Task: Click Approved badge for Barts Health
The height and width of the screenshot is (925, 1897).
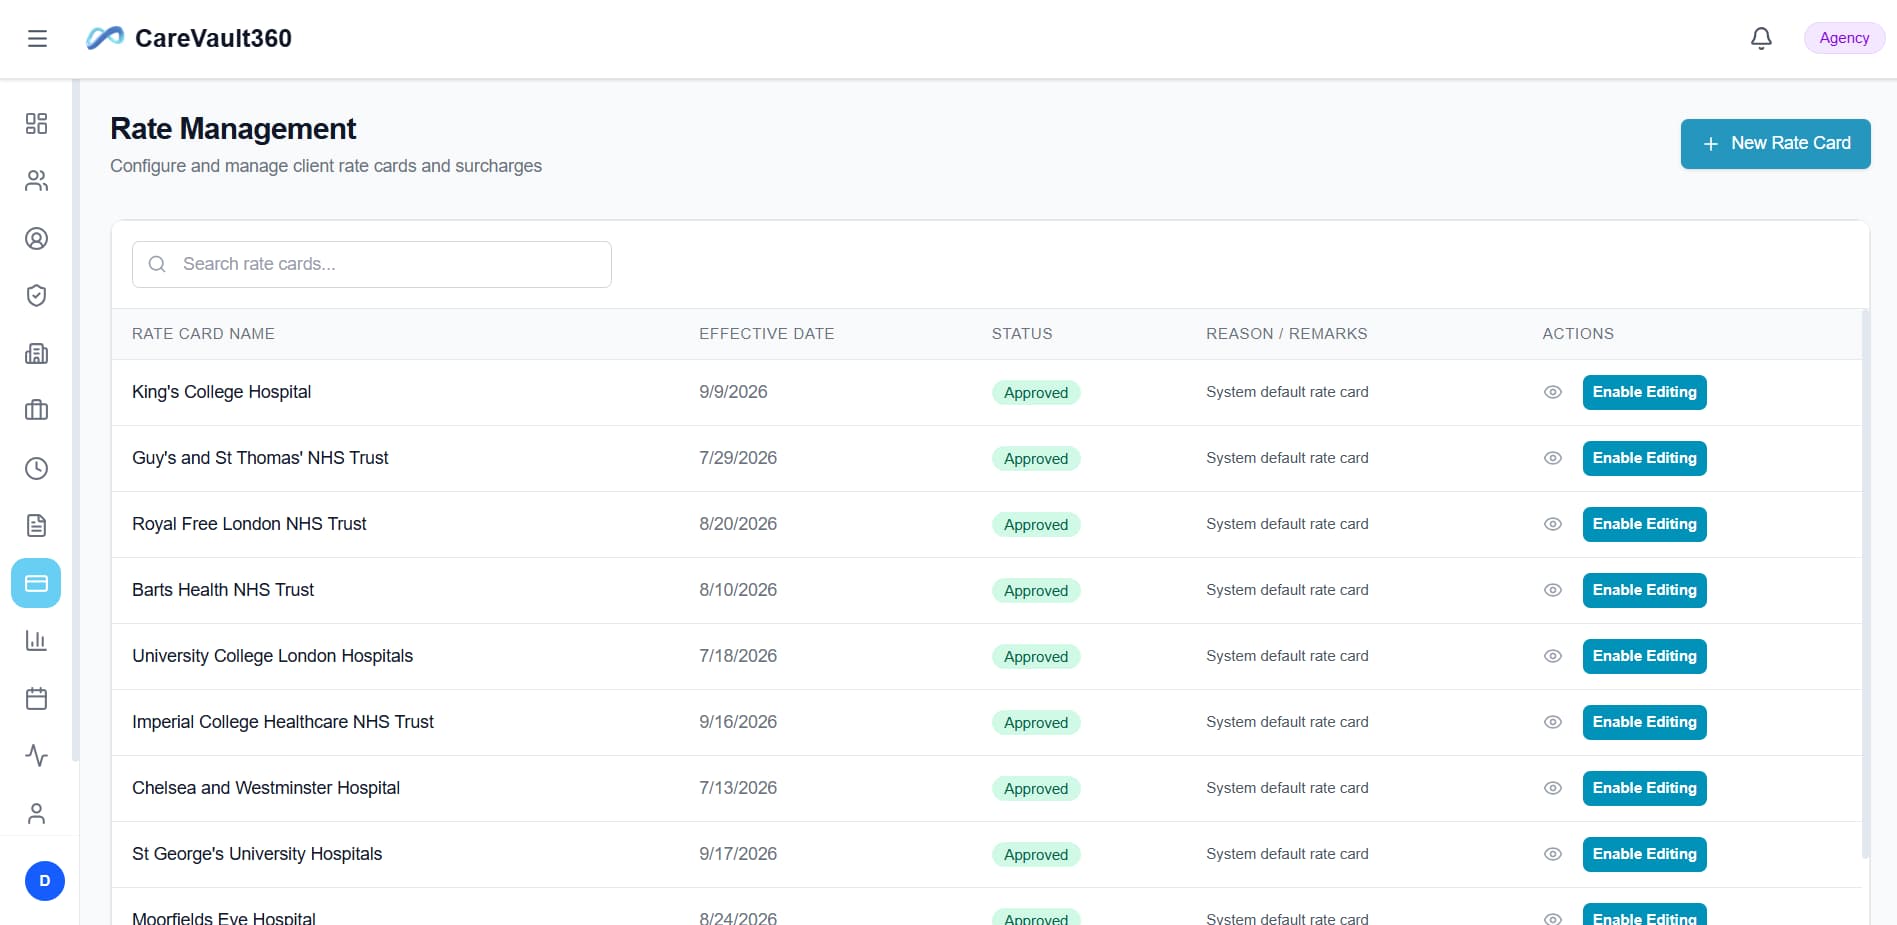Action: click(1036, 591)
